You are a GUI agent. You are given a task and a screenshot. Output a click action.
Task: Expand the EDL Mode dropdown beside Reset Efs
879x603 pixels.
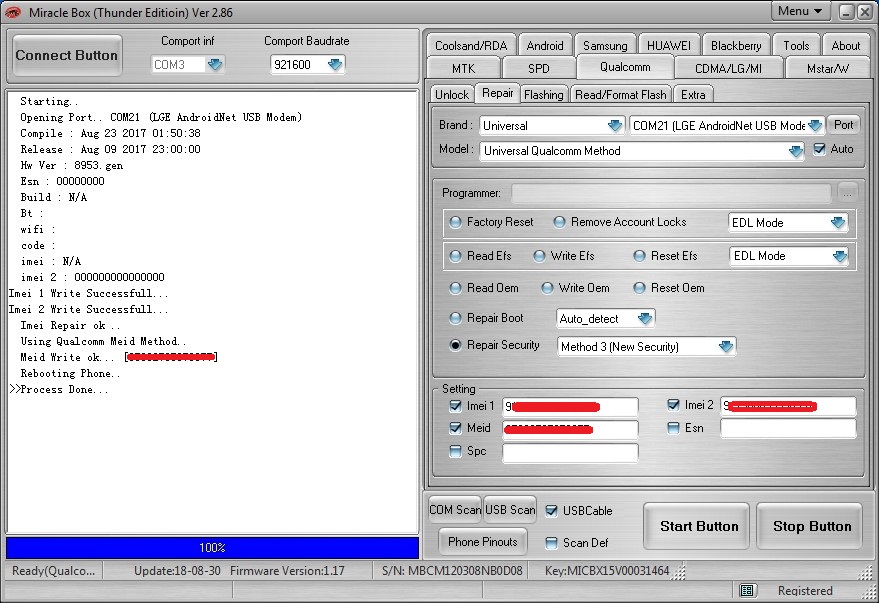839,256
